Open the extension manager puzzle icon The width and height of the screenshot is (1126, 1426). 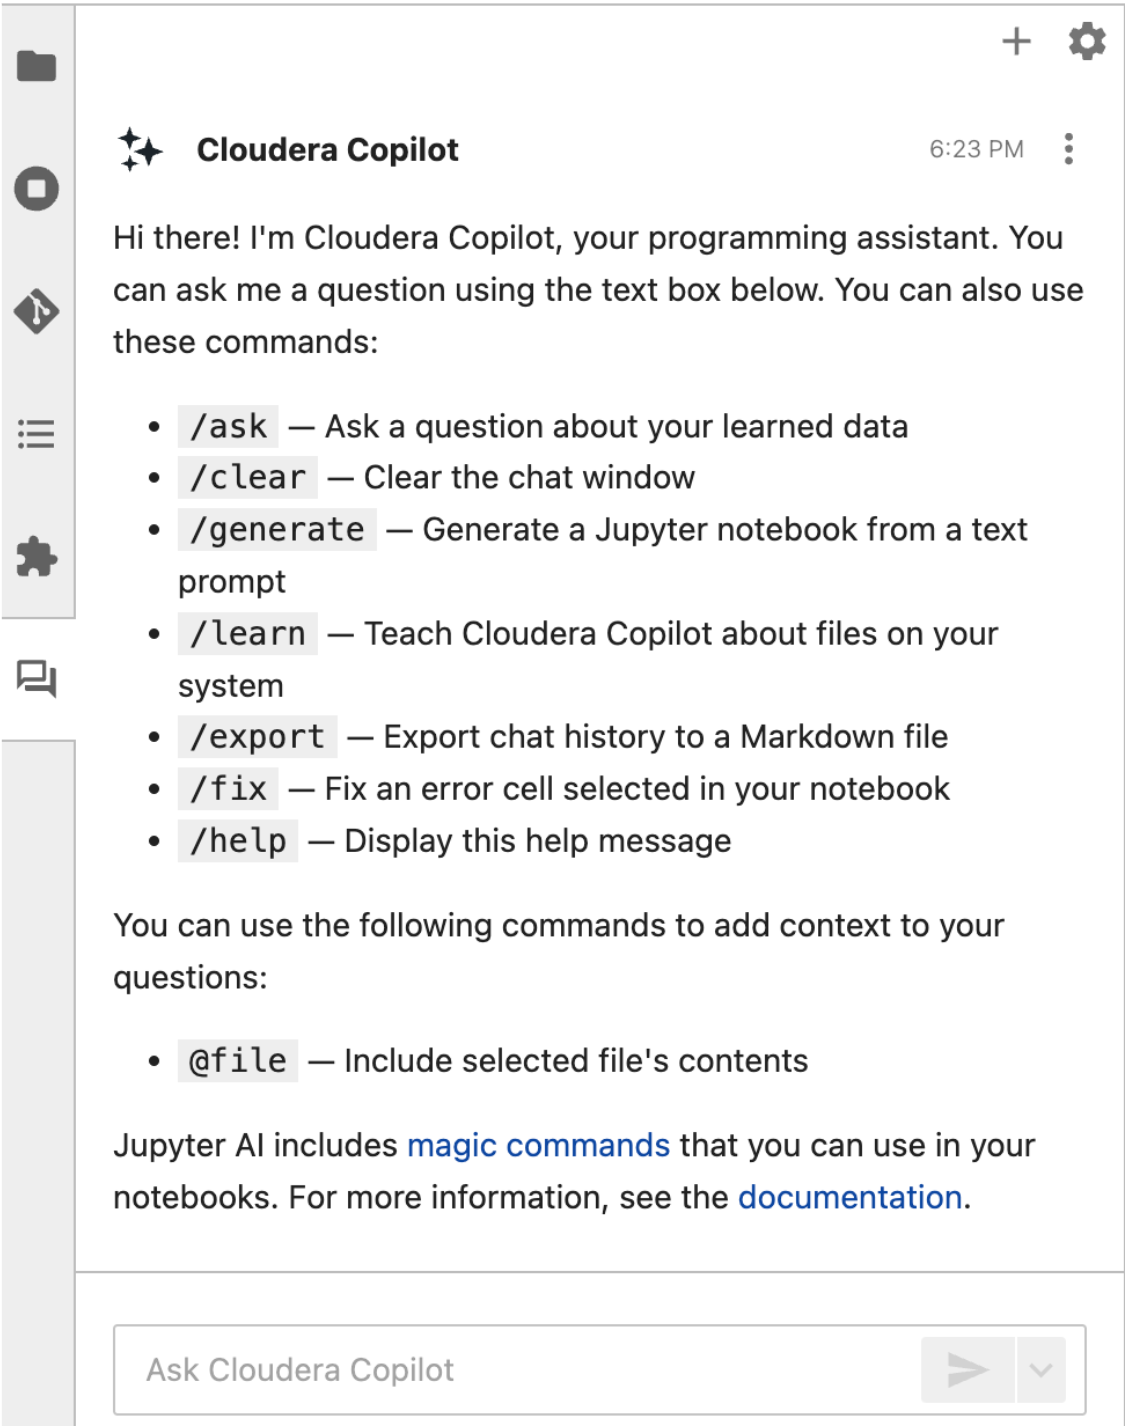(37, 557)
